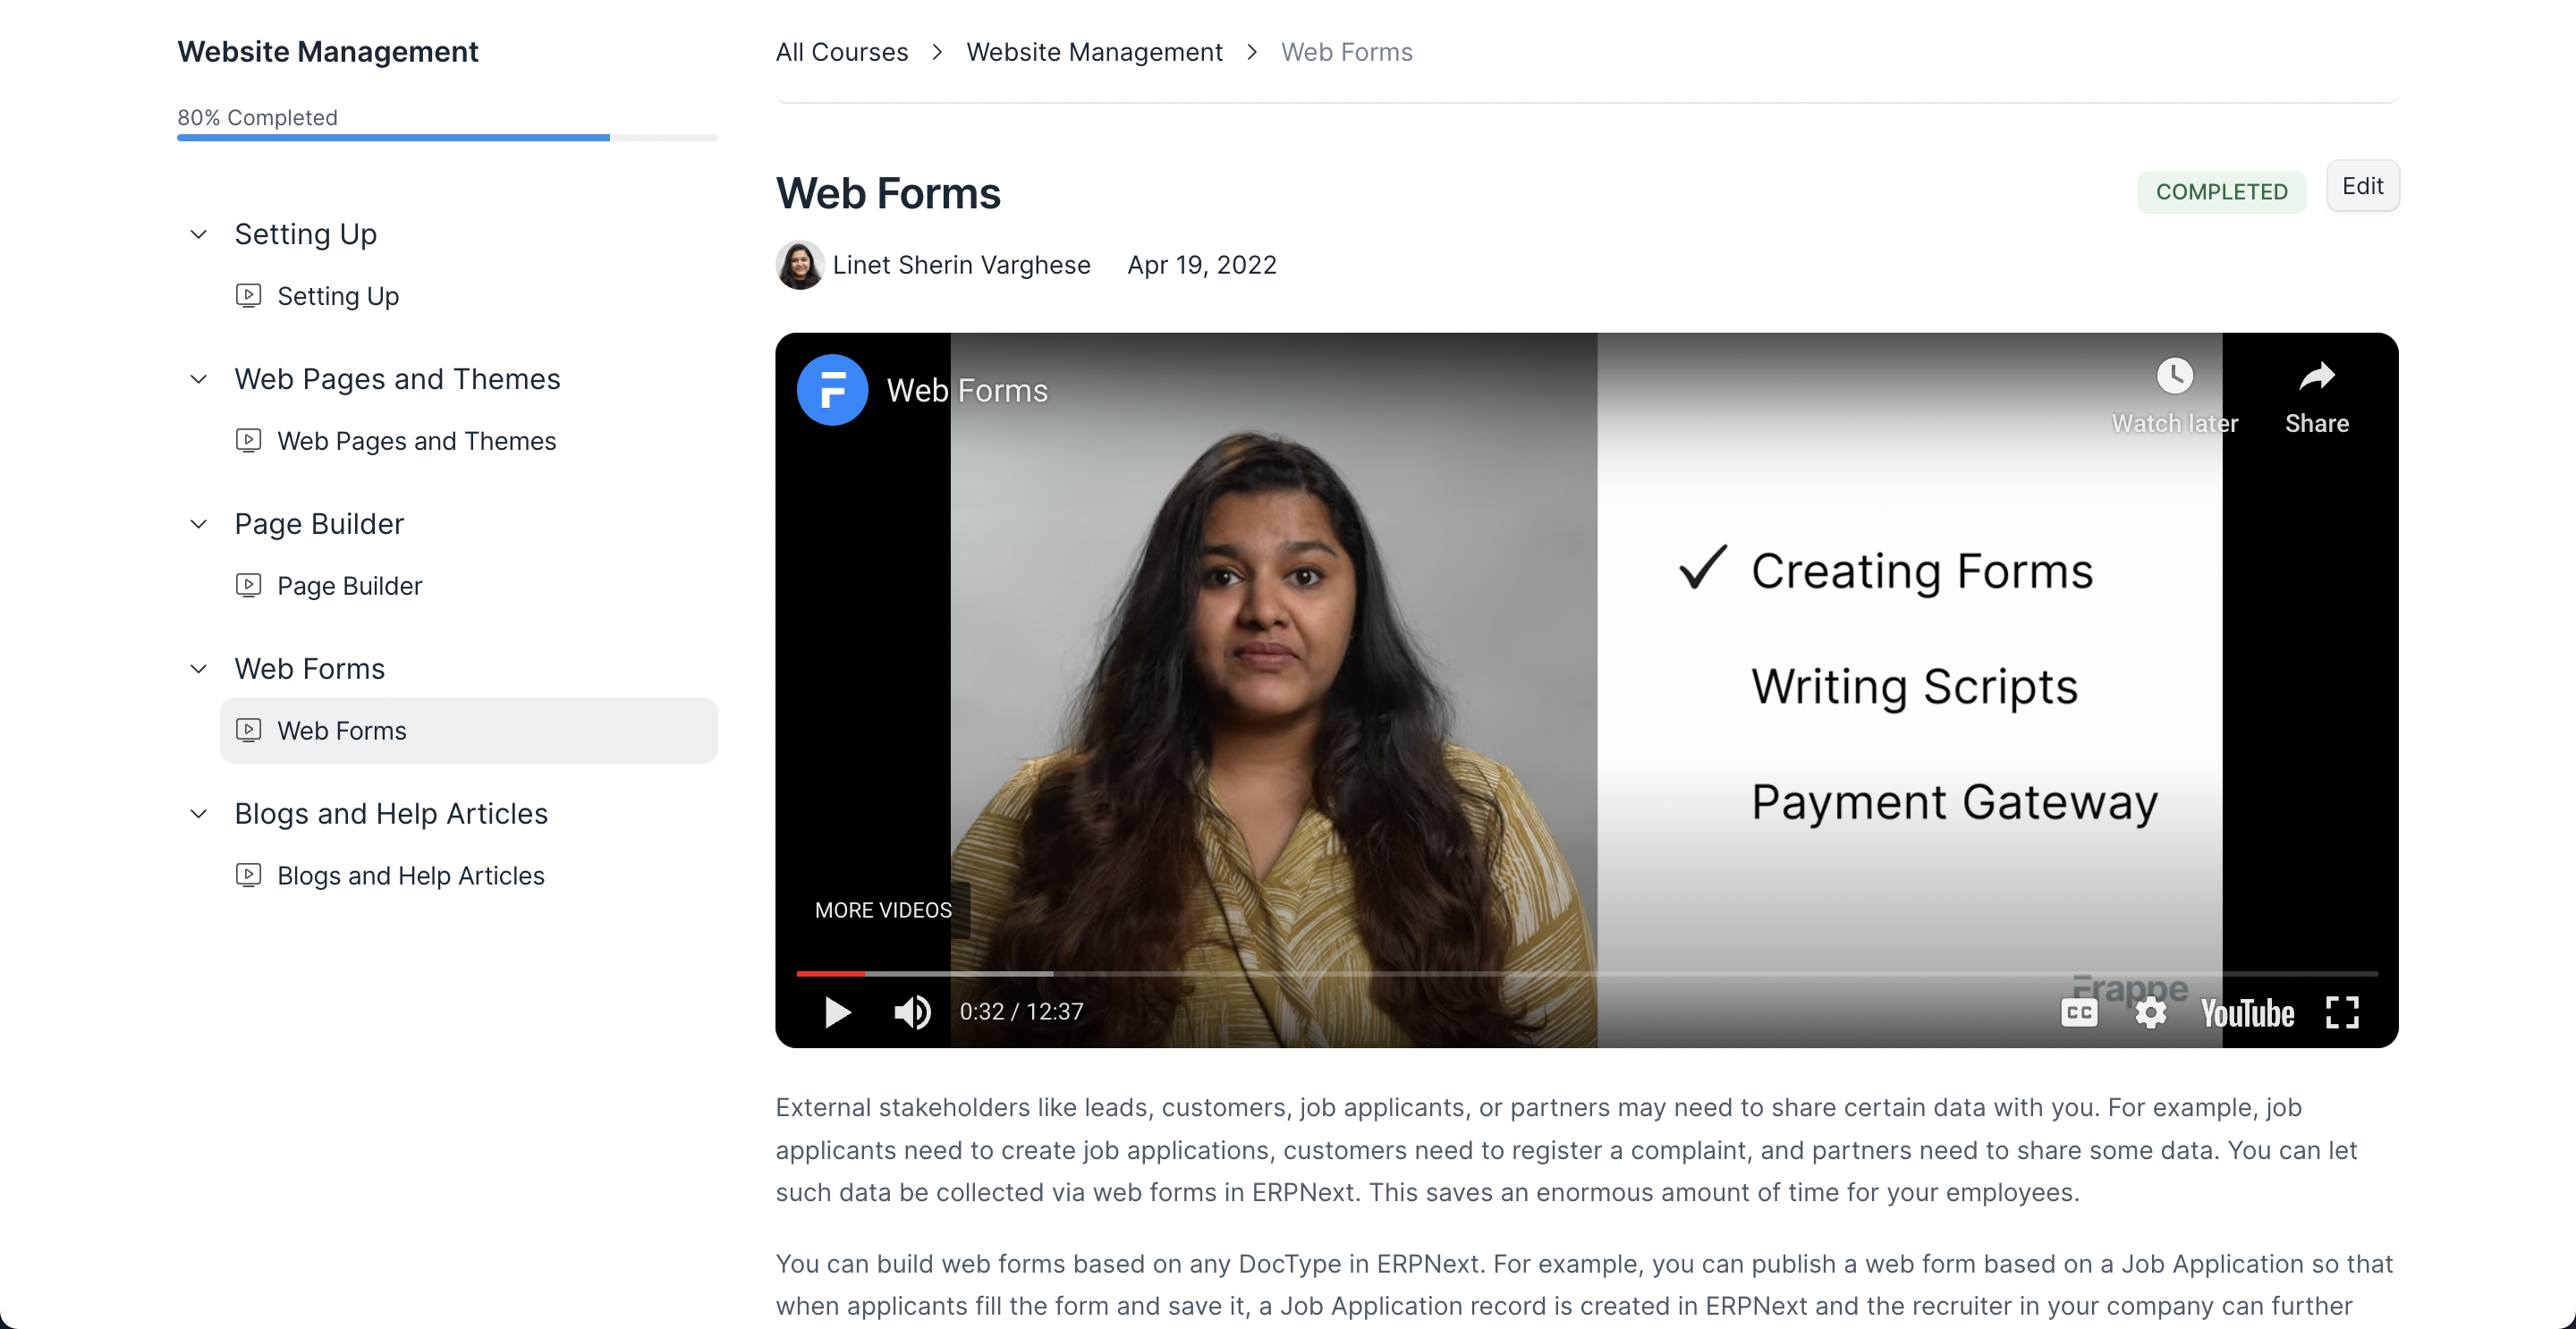Viewport: 2576px width, 1329px height.
Task: Mute the video volume speaker icon
Action: pyautogui.click(x=912, y=1012)
